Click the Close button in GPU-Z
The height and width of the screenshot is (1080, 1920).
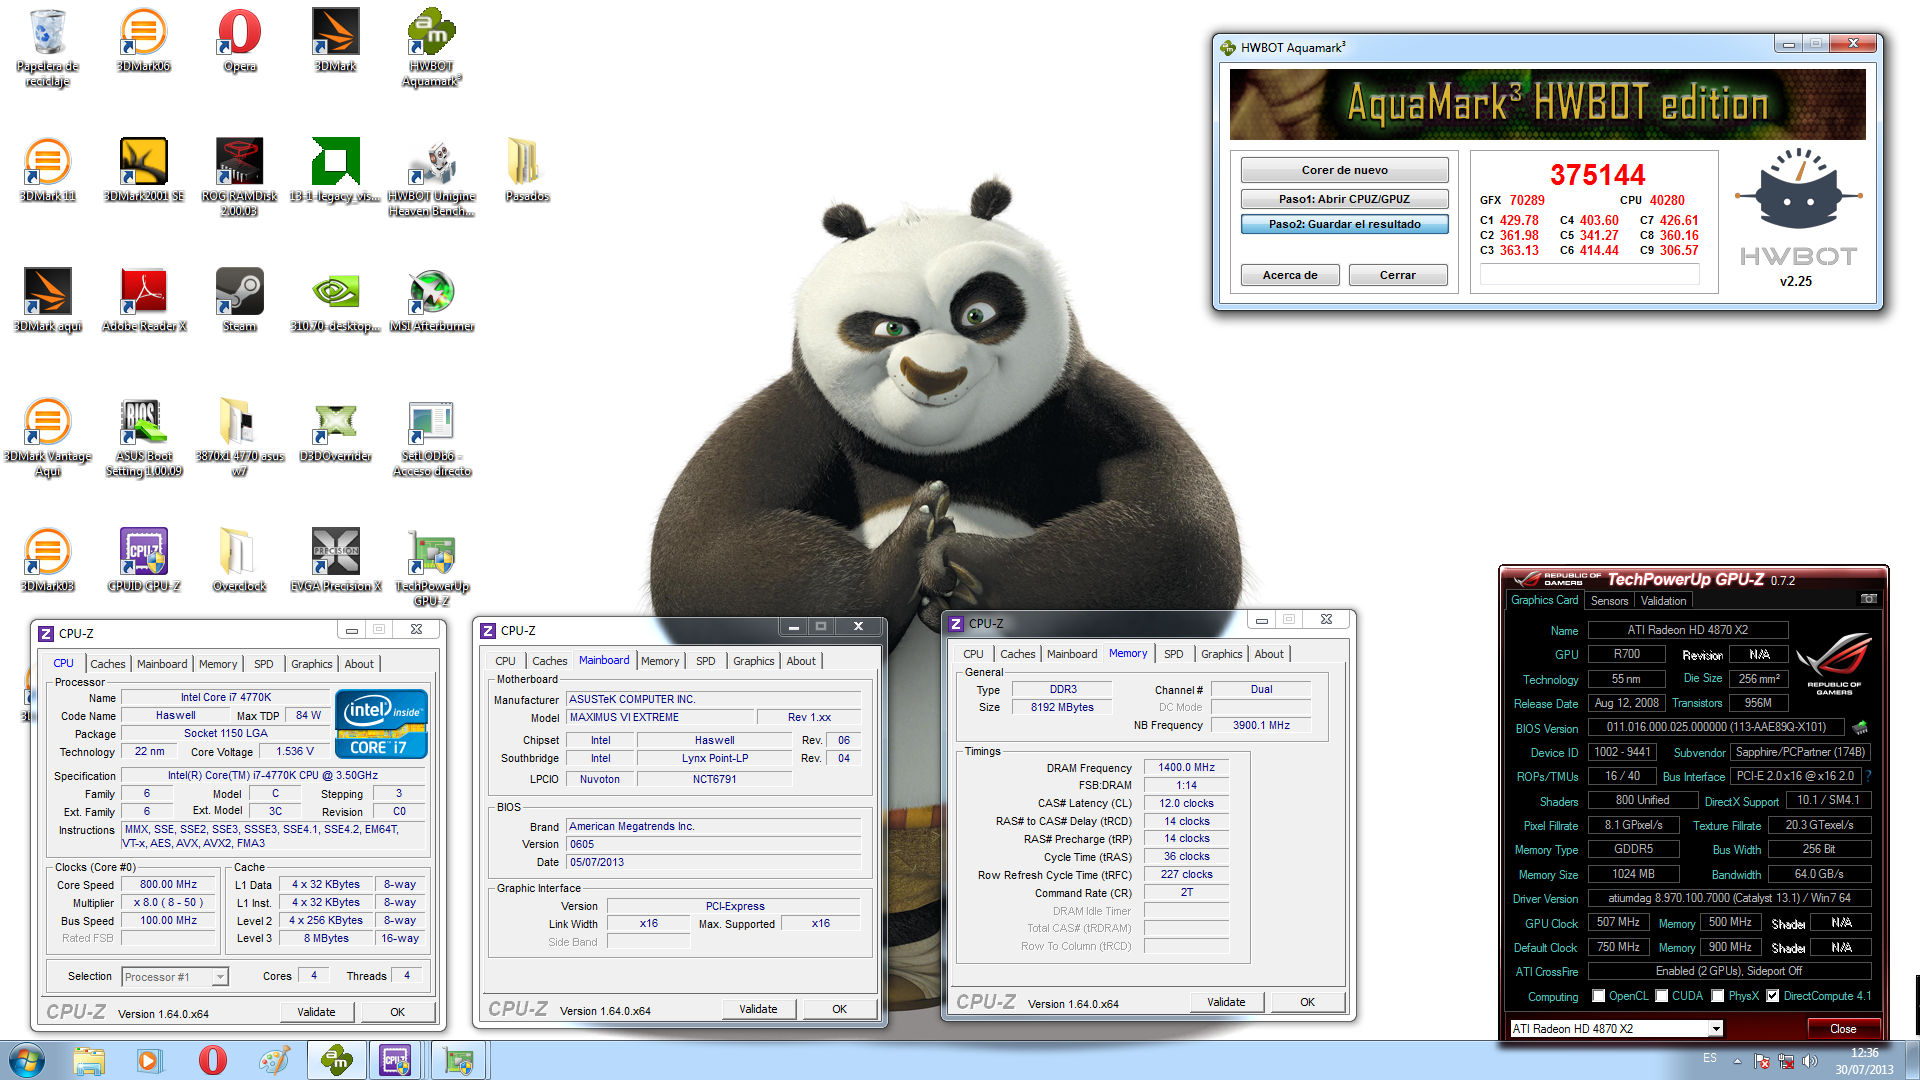tap(1843, 1028)
